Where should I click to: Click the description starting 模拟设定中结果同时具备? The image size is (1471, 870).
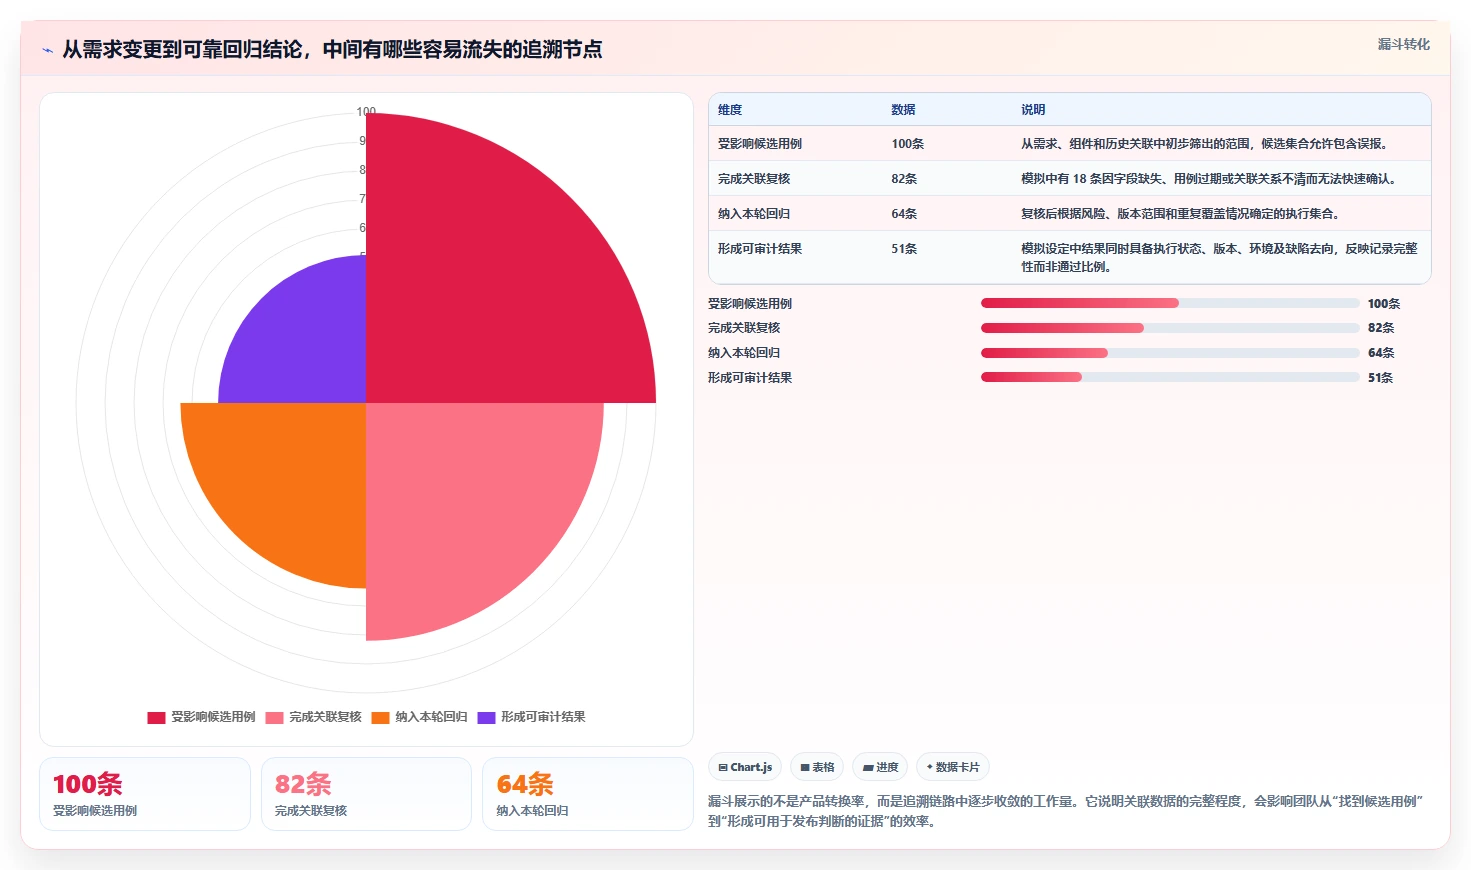(1220, 258)
